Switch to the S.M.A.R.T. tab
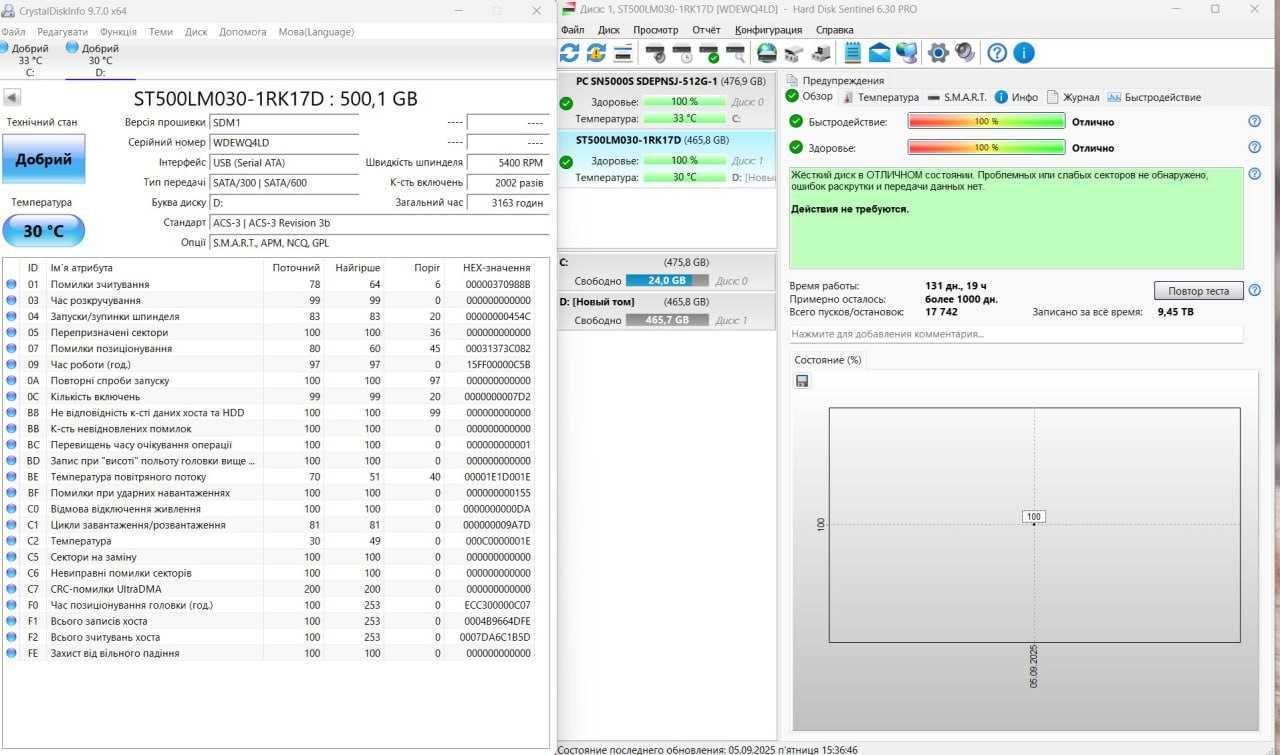Image resolution: width=1280 pixels, height=755 pixels. point(956,97)
